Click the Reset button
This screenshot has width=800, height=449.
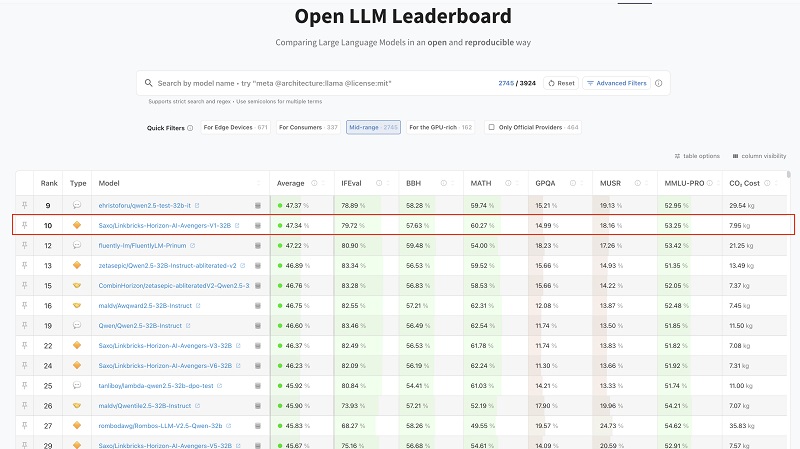point(561,83)
